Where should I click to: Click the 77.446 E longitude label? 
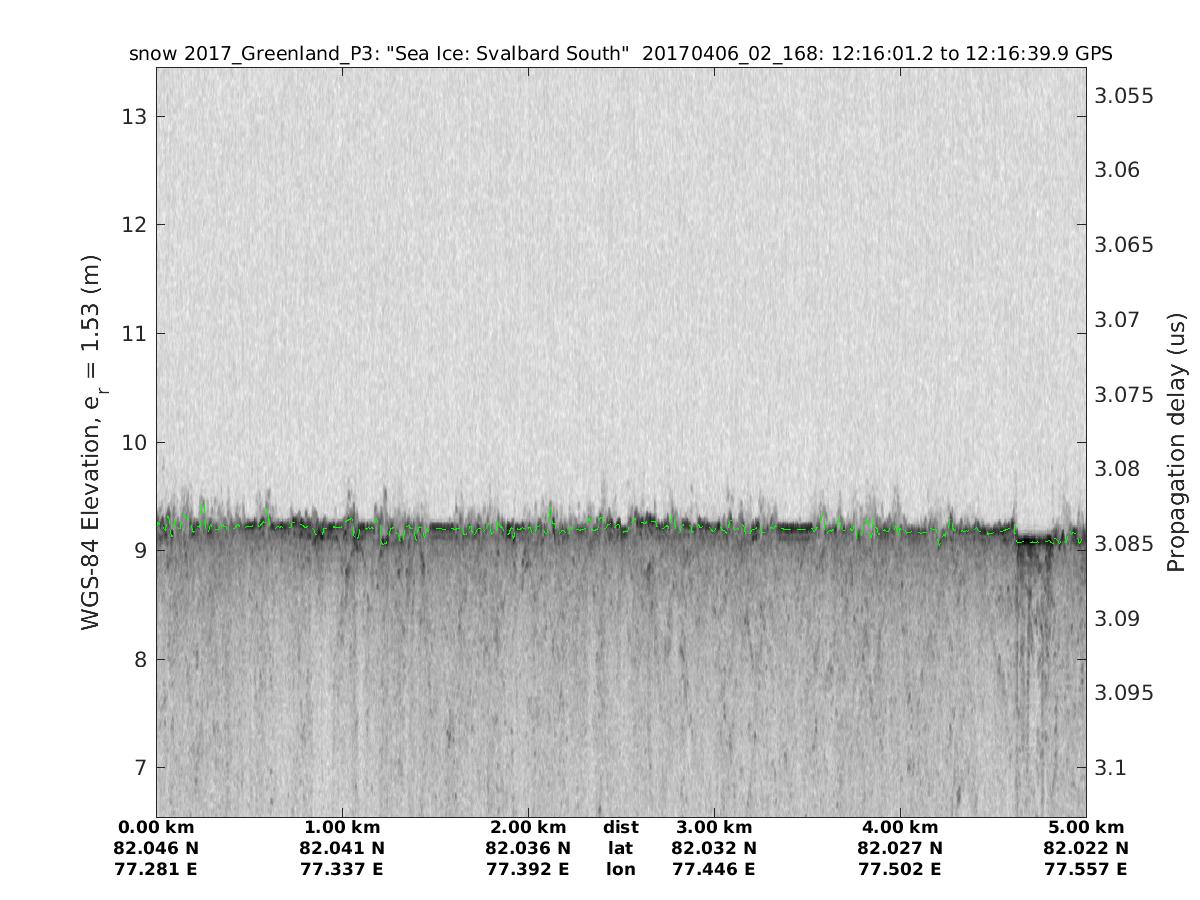tap(714, 869)
